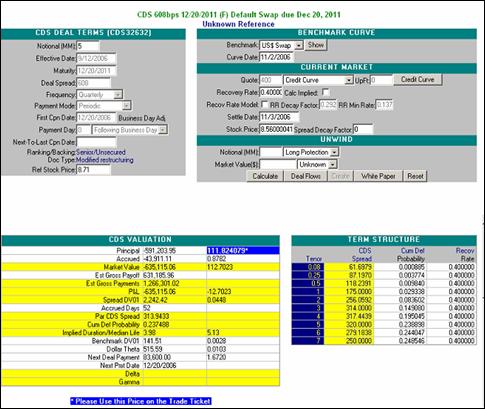Open Deal Flows
This screenshot has height=409, width=485.
pos(306,176)
